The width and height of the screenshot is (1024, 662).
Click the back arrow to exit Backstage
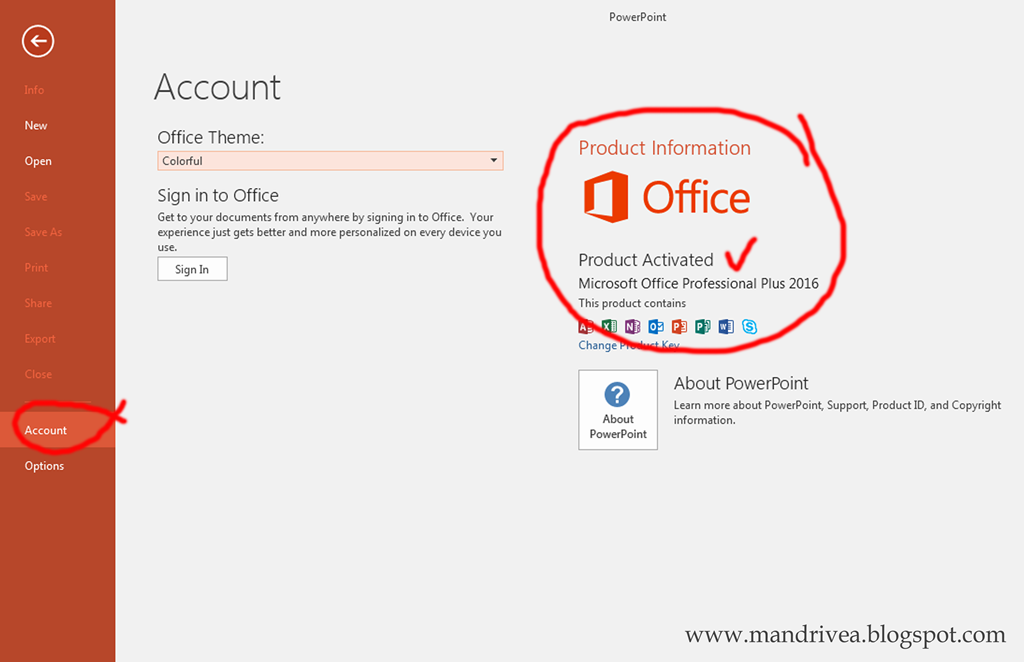point(38,41)
